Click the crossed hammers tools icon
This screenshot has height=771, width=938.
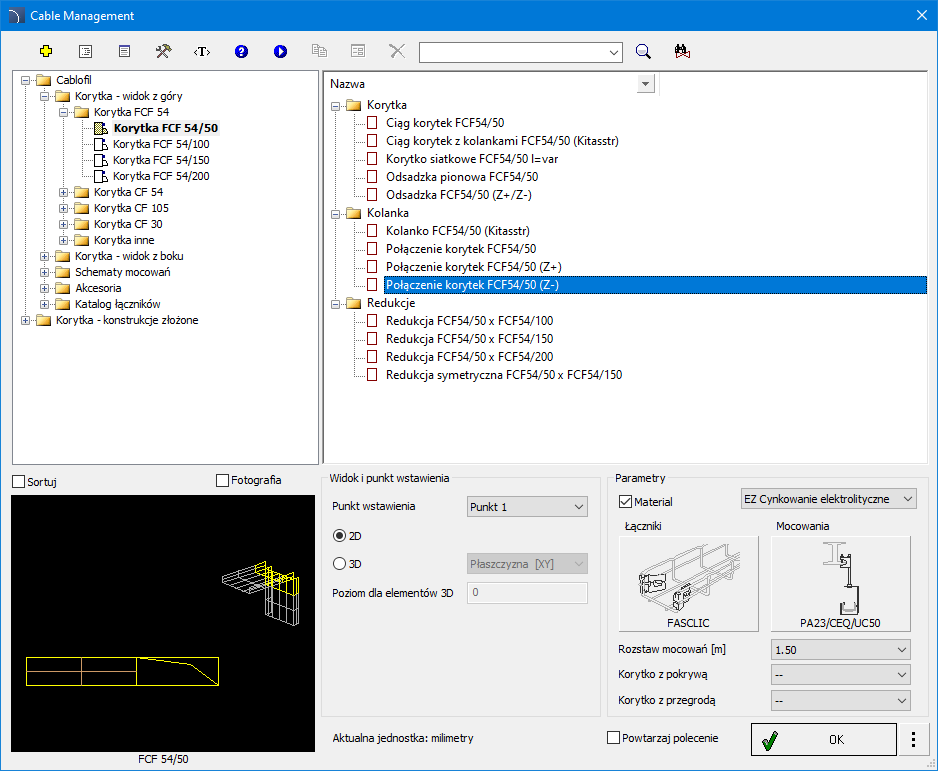click(163, 51)
